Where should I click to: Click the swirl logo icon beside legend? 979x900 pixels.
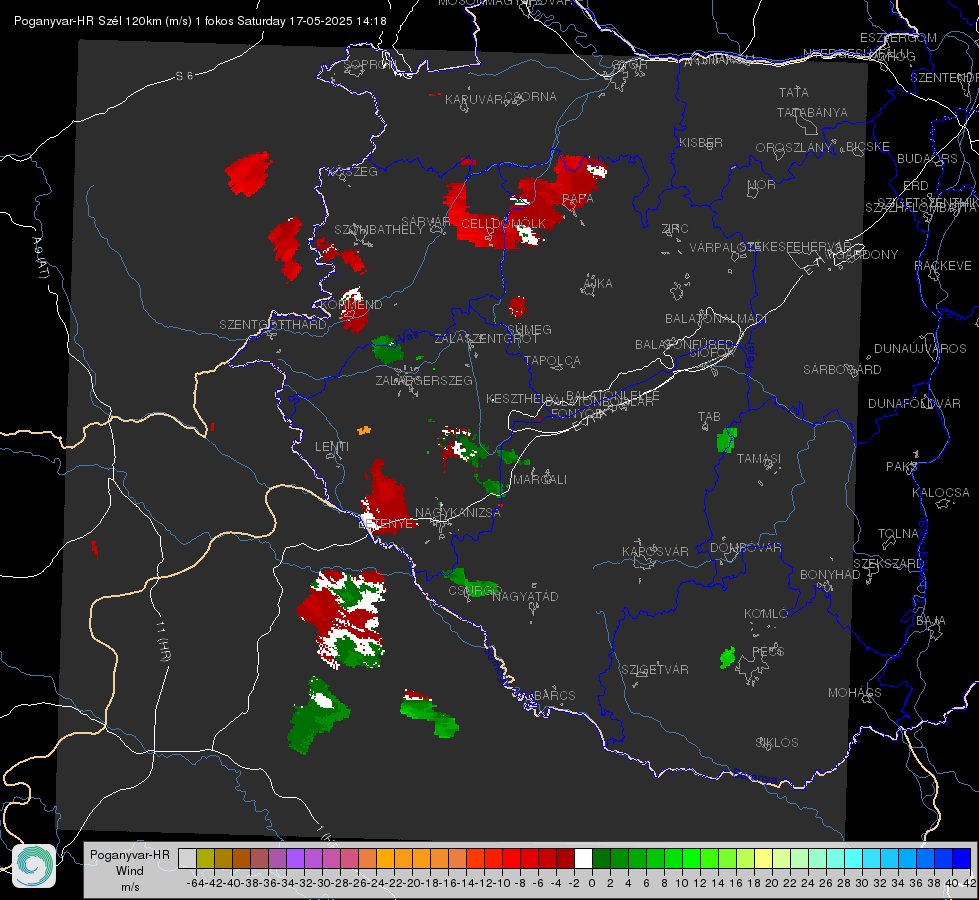point(34,866)
